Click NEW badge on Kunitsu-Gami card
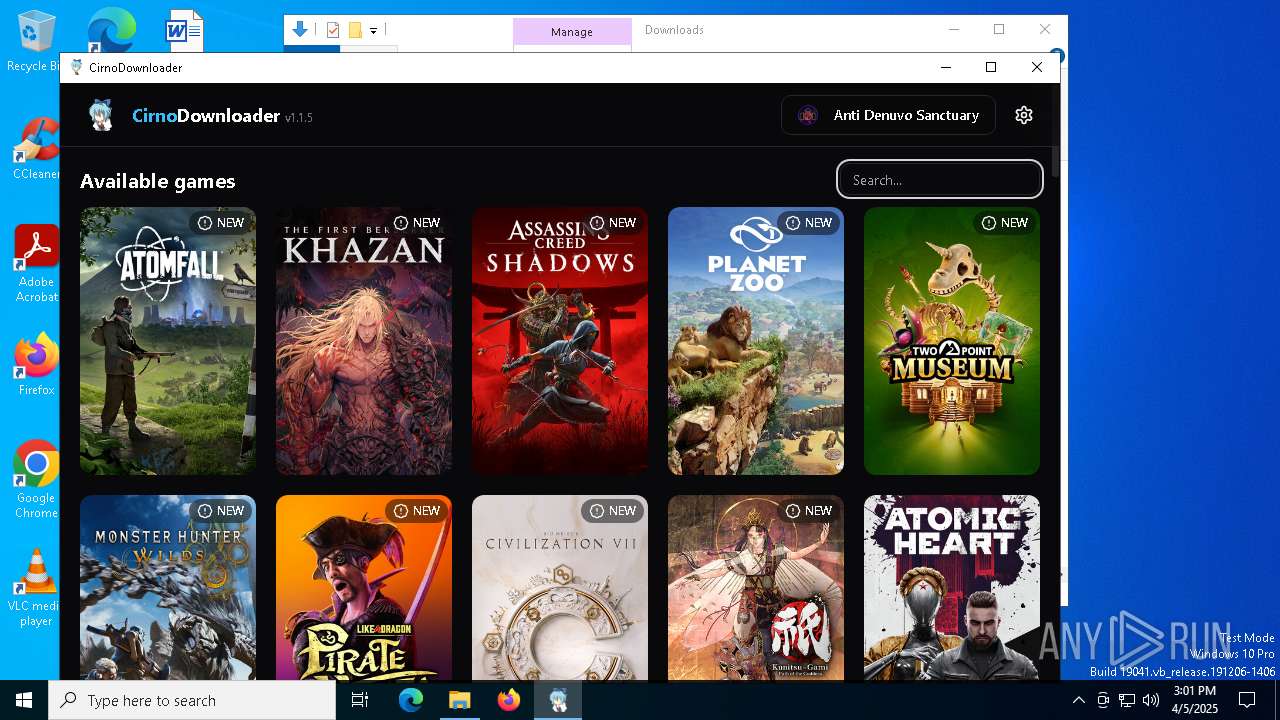Image resolution: width=1280 pixels, height=720 pixels. click(x=809, y=511)
